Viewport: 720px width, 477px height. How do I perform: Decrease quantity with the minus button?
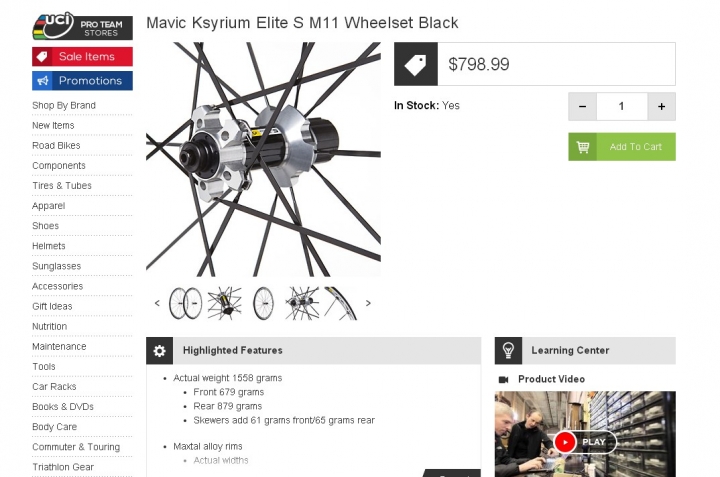582,107
